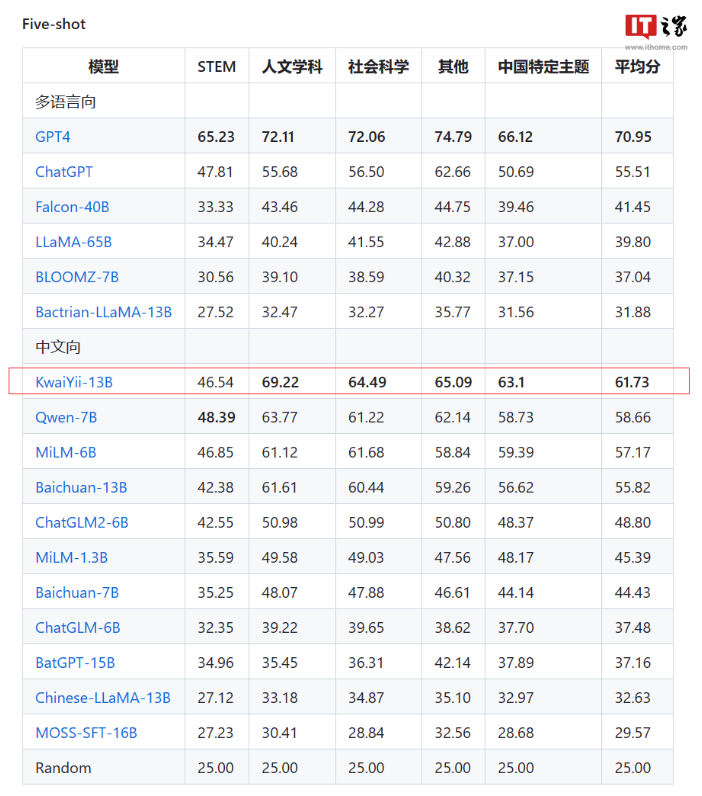Click the Falcon-40B link
Screen dimensions: 702x796
click(x=72, y=207)
